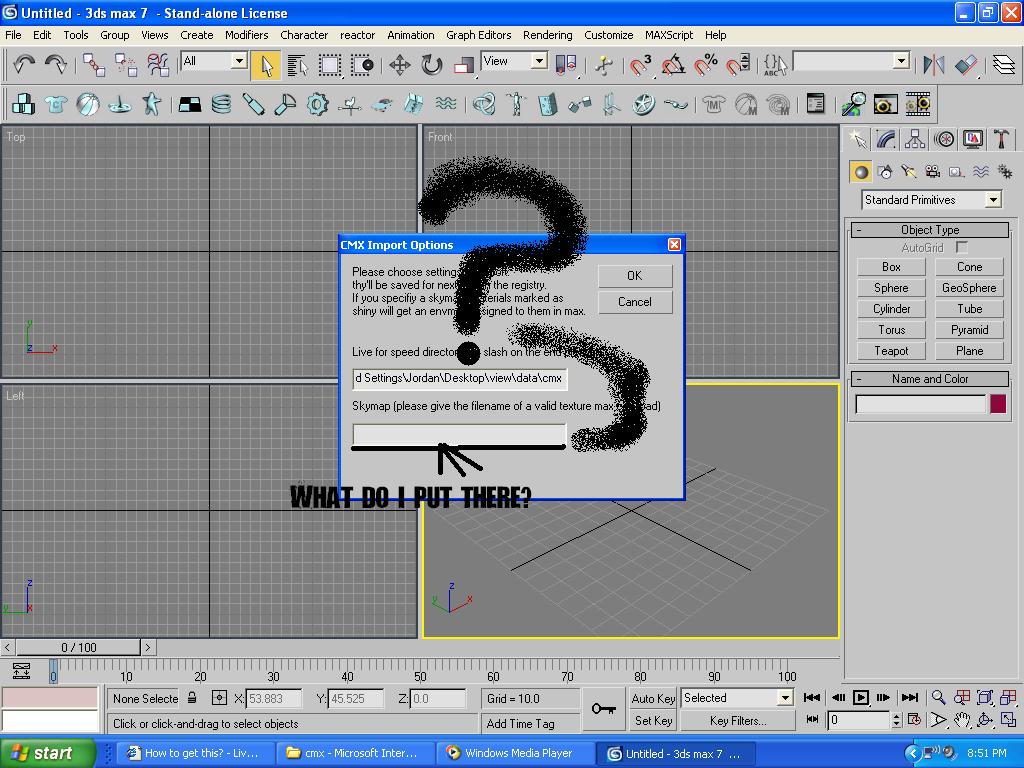Viewport: 1024px width, 768px height.
Task: Switch to the Utilities hammer tab
Action: point(1001,139)
